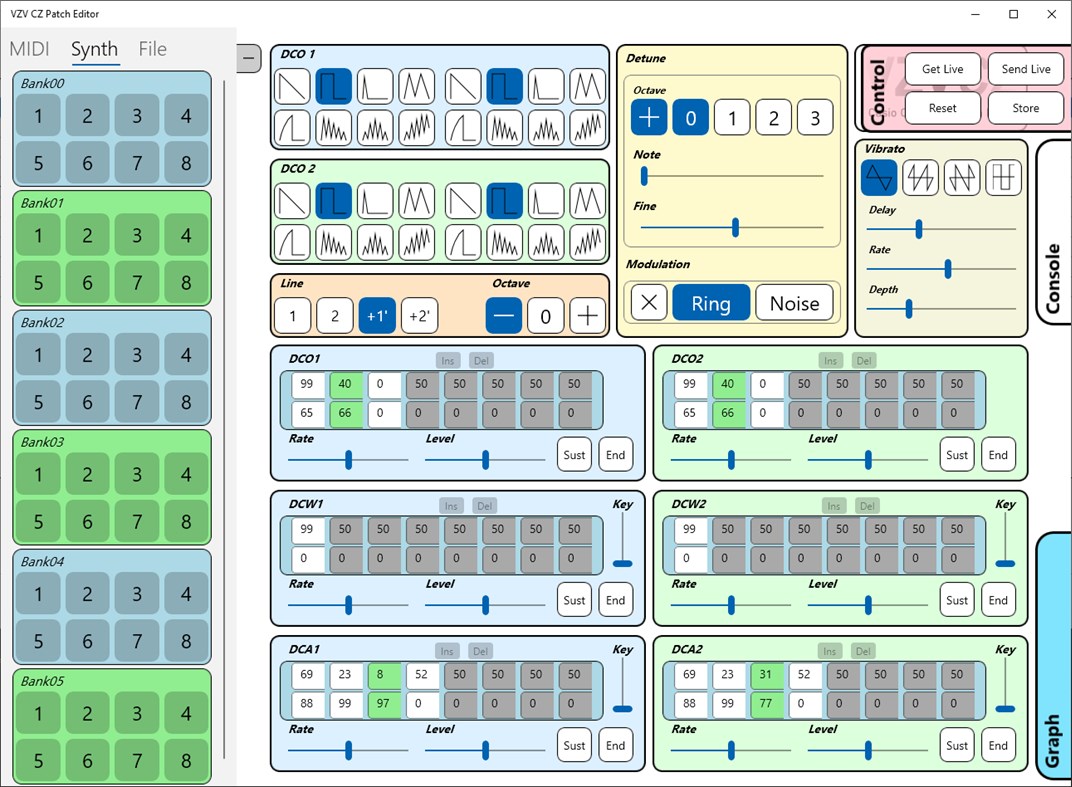The image size is (1072, 787).
Task: Click the Get Live button
Action: [x=941, y=68]
